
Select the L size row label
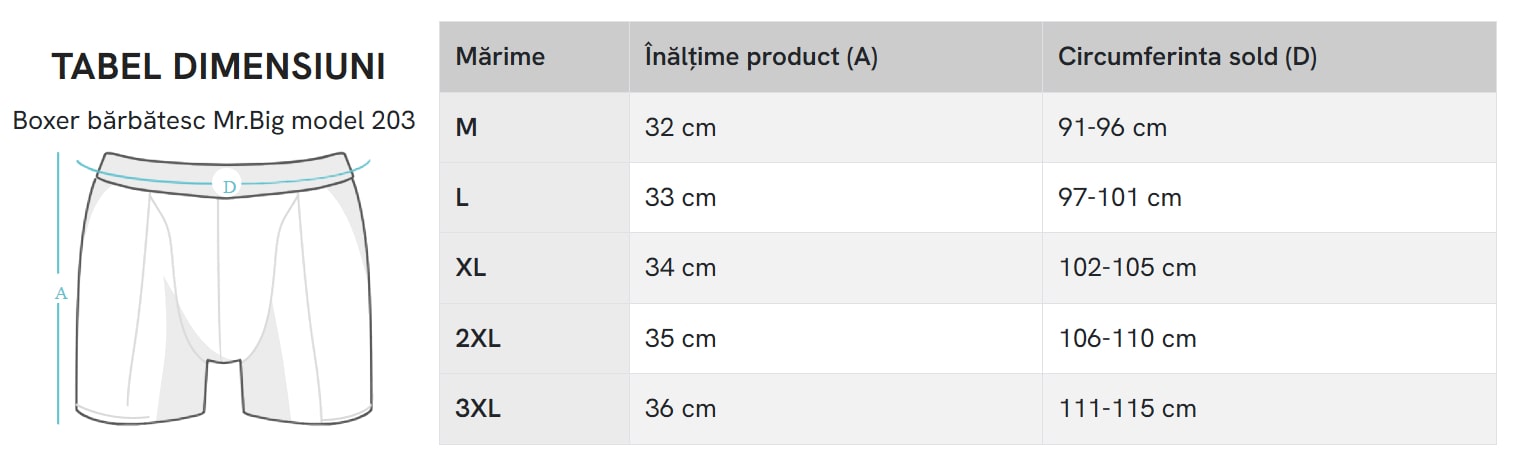point(462,198)
